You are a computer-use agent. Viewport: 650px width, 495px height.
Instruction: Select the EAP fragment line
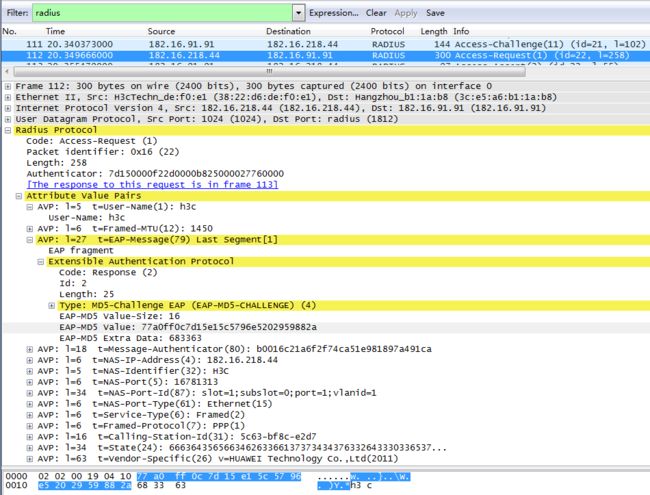[x=81, y=250]
